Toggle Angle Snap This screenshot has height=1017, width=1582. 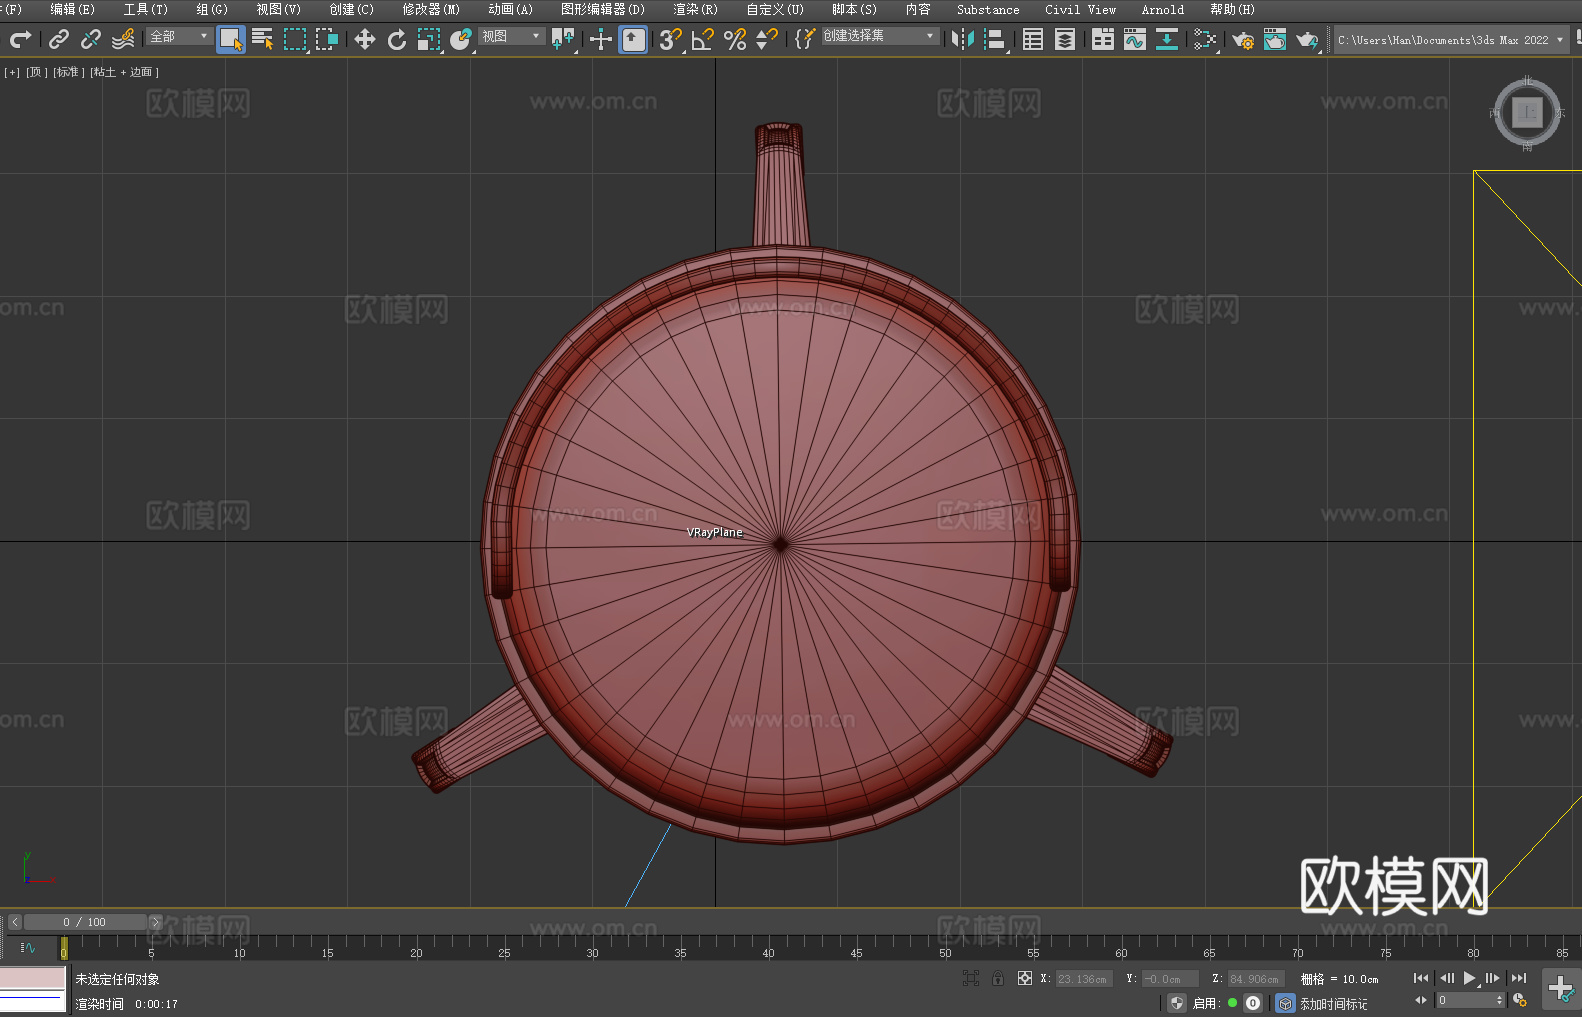pyautogui.click(x=703, y=39)
